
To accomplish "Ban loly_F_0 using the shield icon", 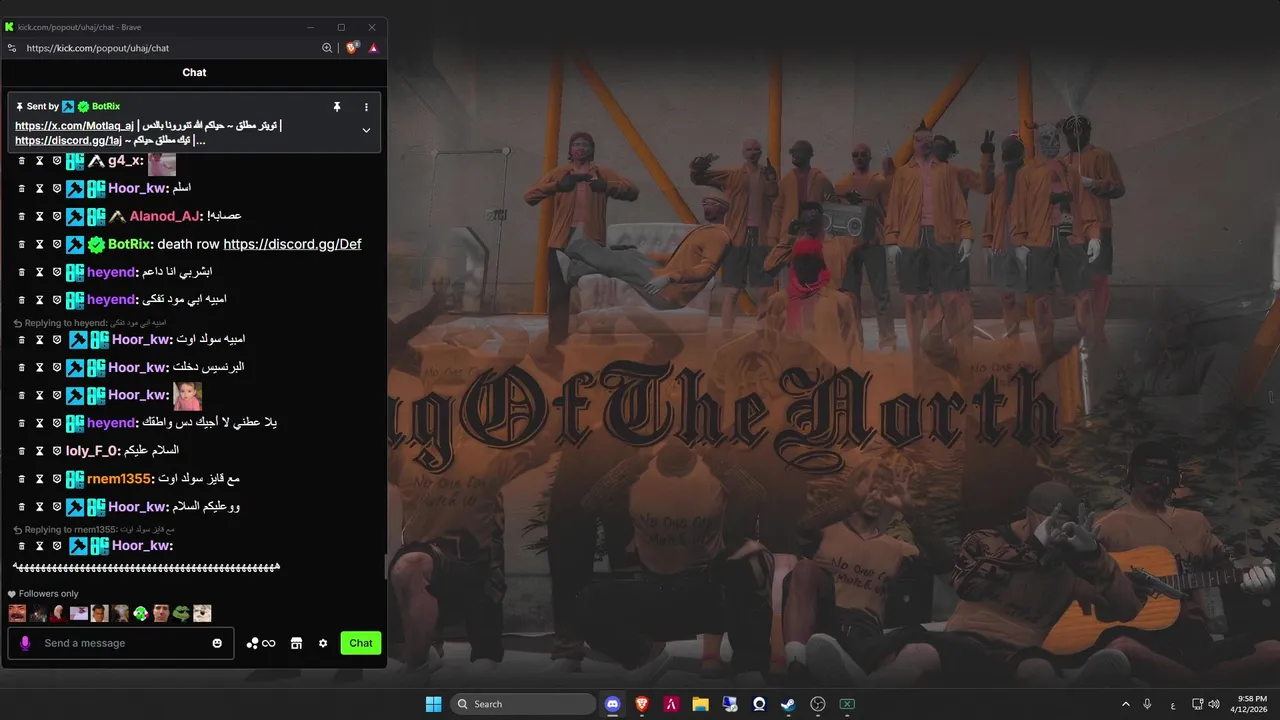I will [x=57, y=451].
